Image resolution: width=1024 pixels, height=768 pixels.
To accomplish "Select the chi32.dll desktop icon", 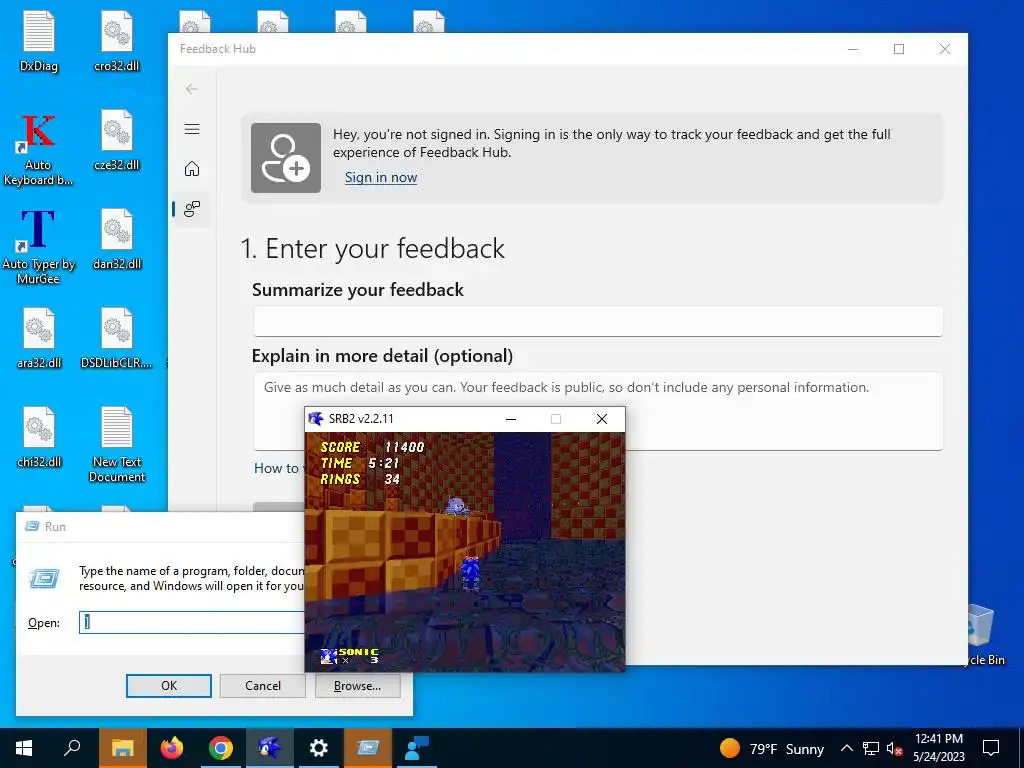I will pyautogui.click(x=39, y=438).
